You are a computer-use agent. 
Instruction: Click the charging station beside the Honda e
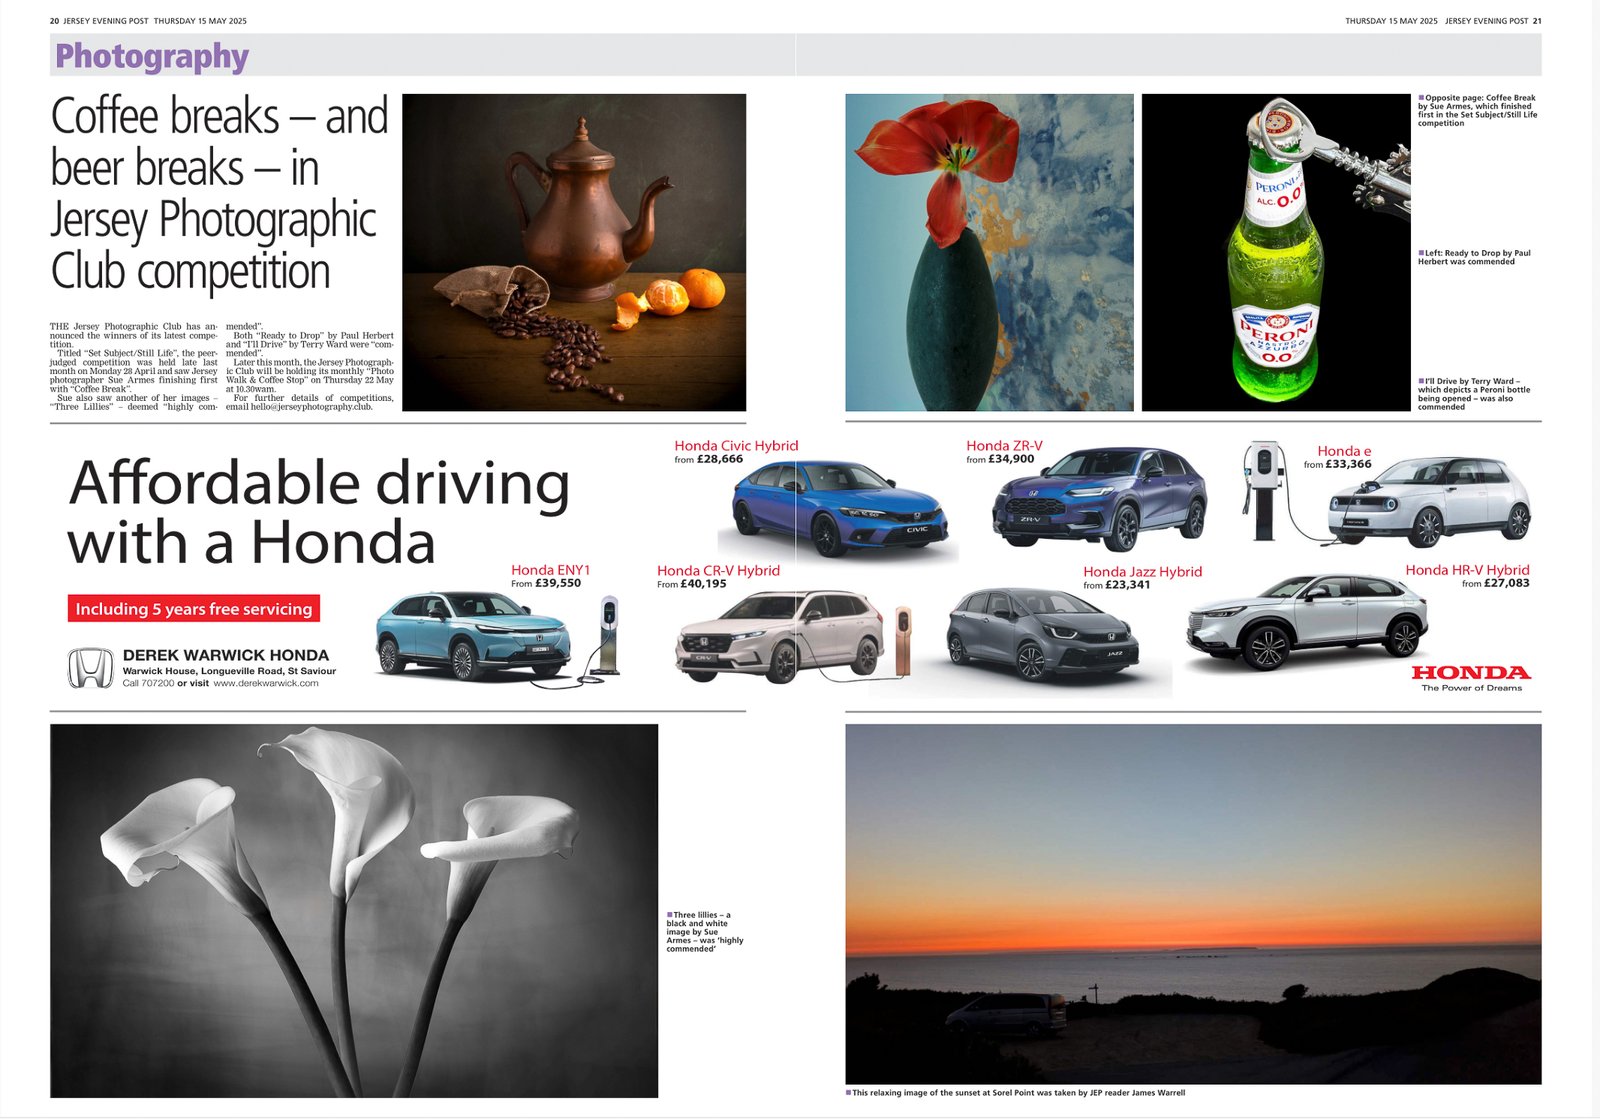[1263, 491]
